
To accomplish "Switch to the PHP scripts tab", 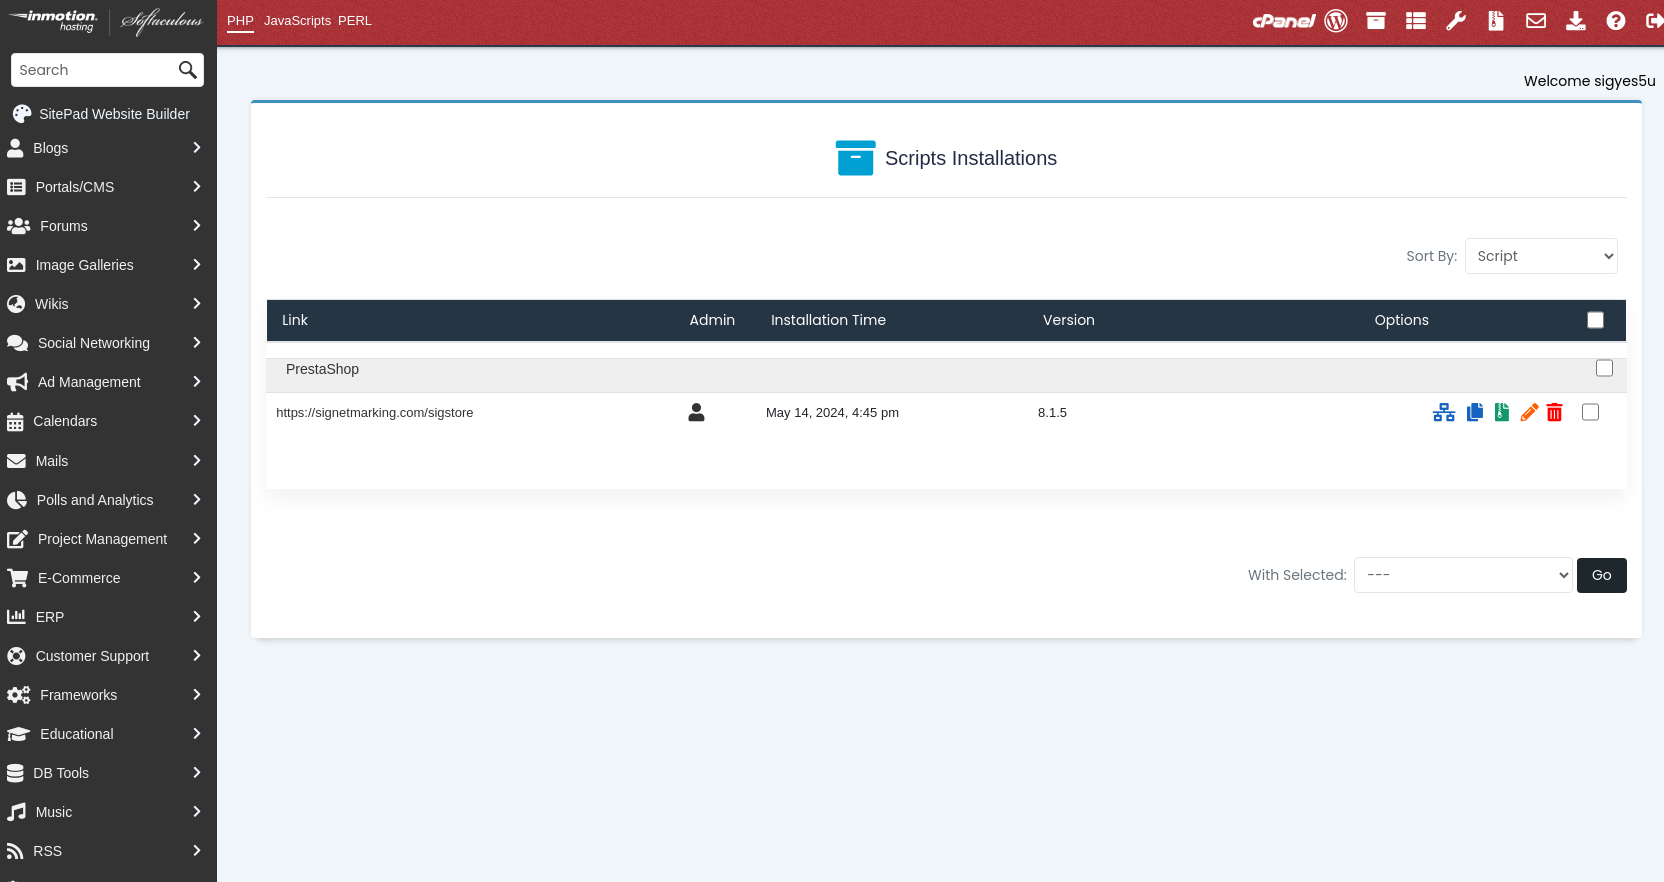I will 240,21.
